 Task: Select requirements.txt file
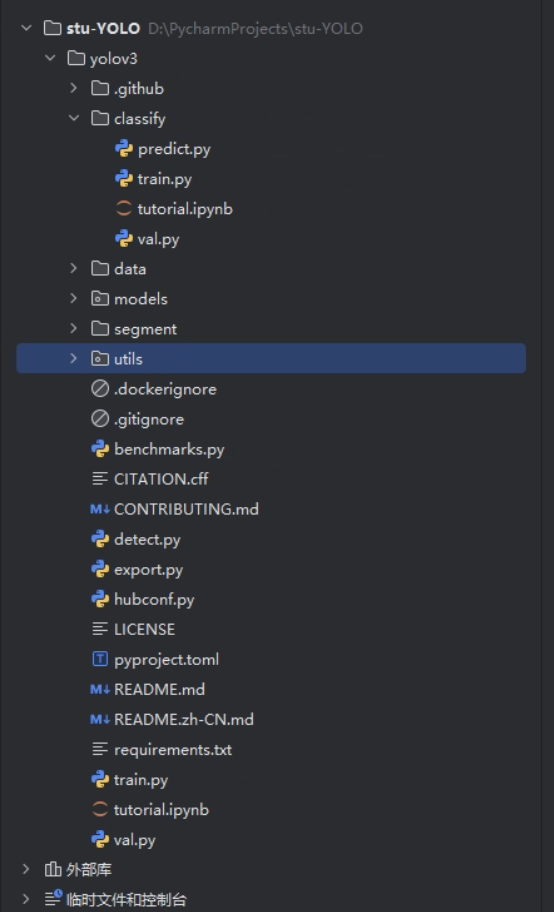point(173,750)
